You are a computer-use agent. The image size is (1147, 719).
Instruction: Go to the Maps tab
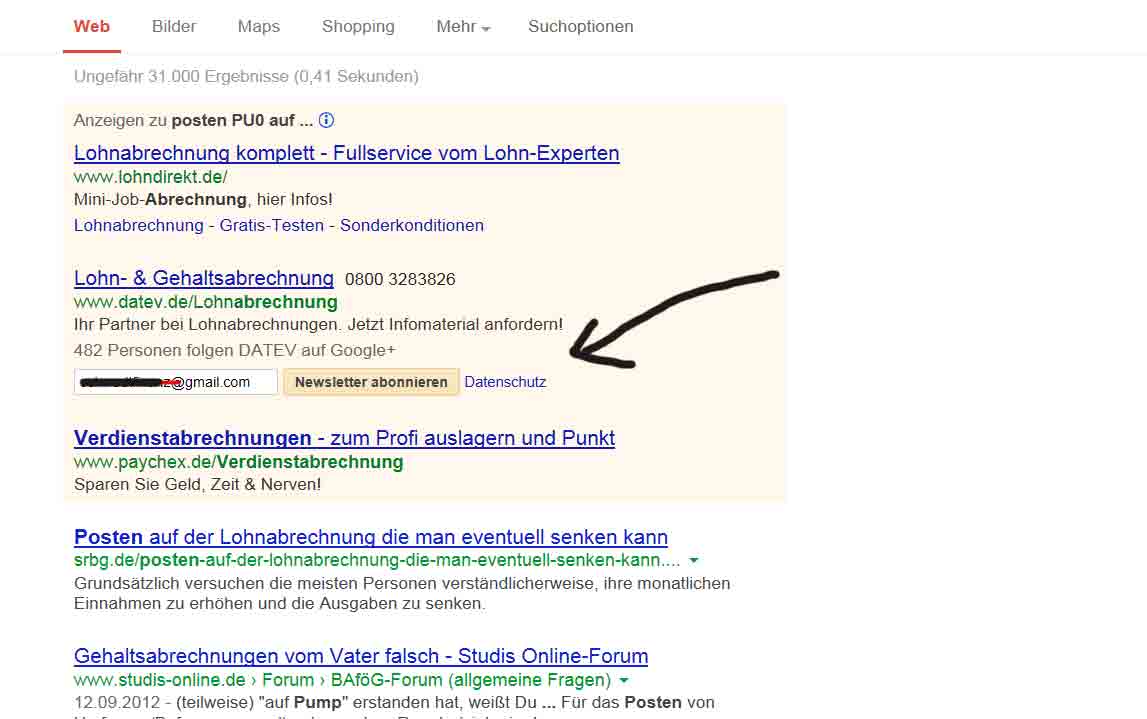pyautogui.click(x=259, y=26)
